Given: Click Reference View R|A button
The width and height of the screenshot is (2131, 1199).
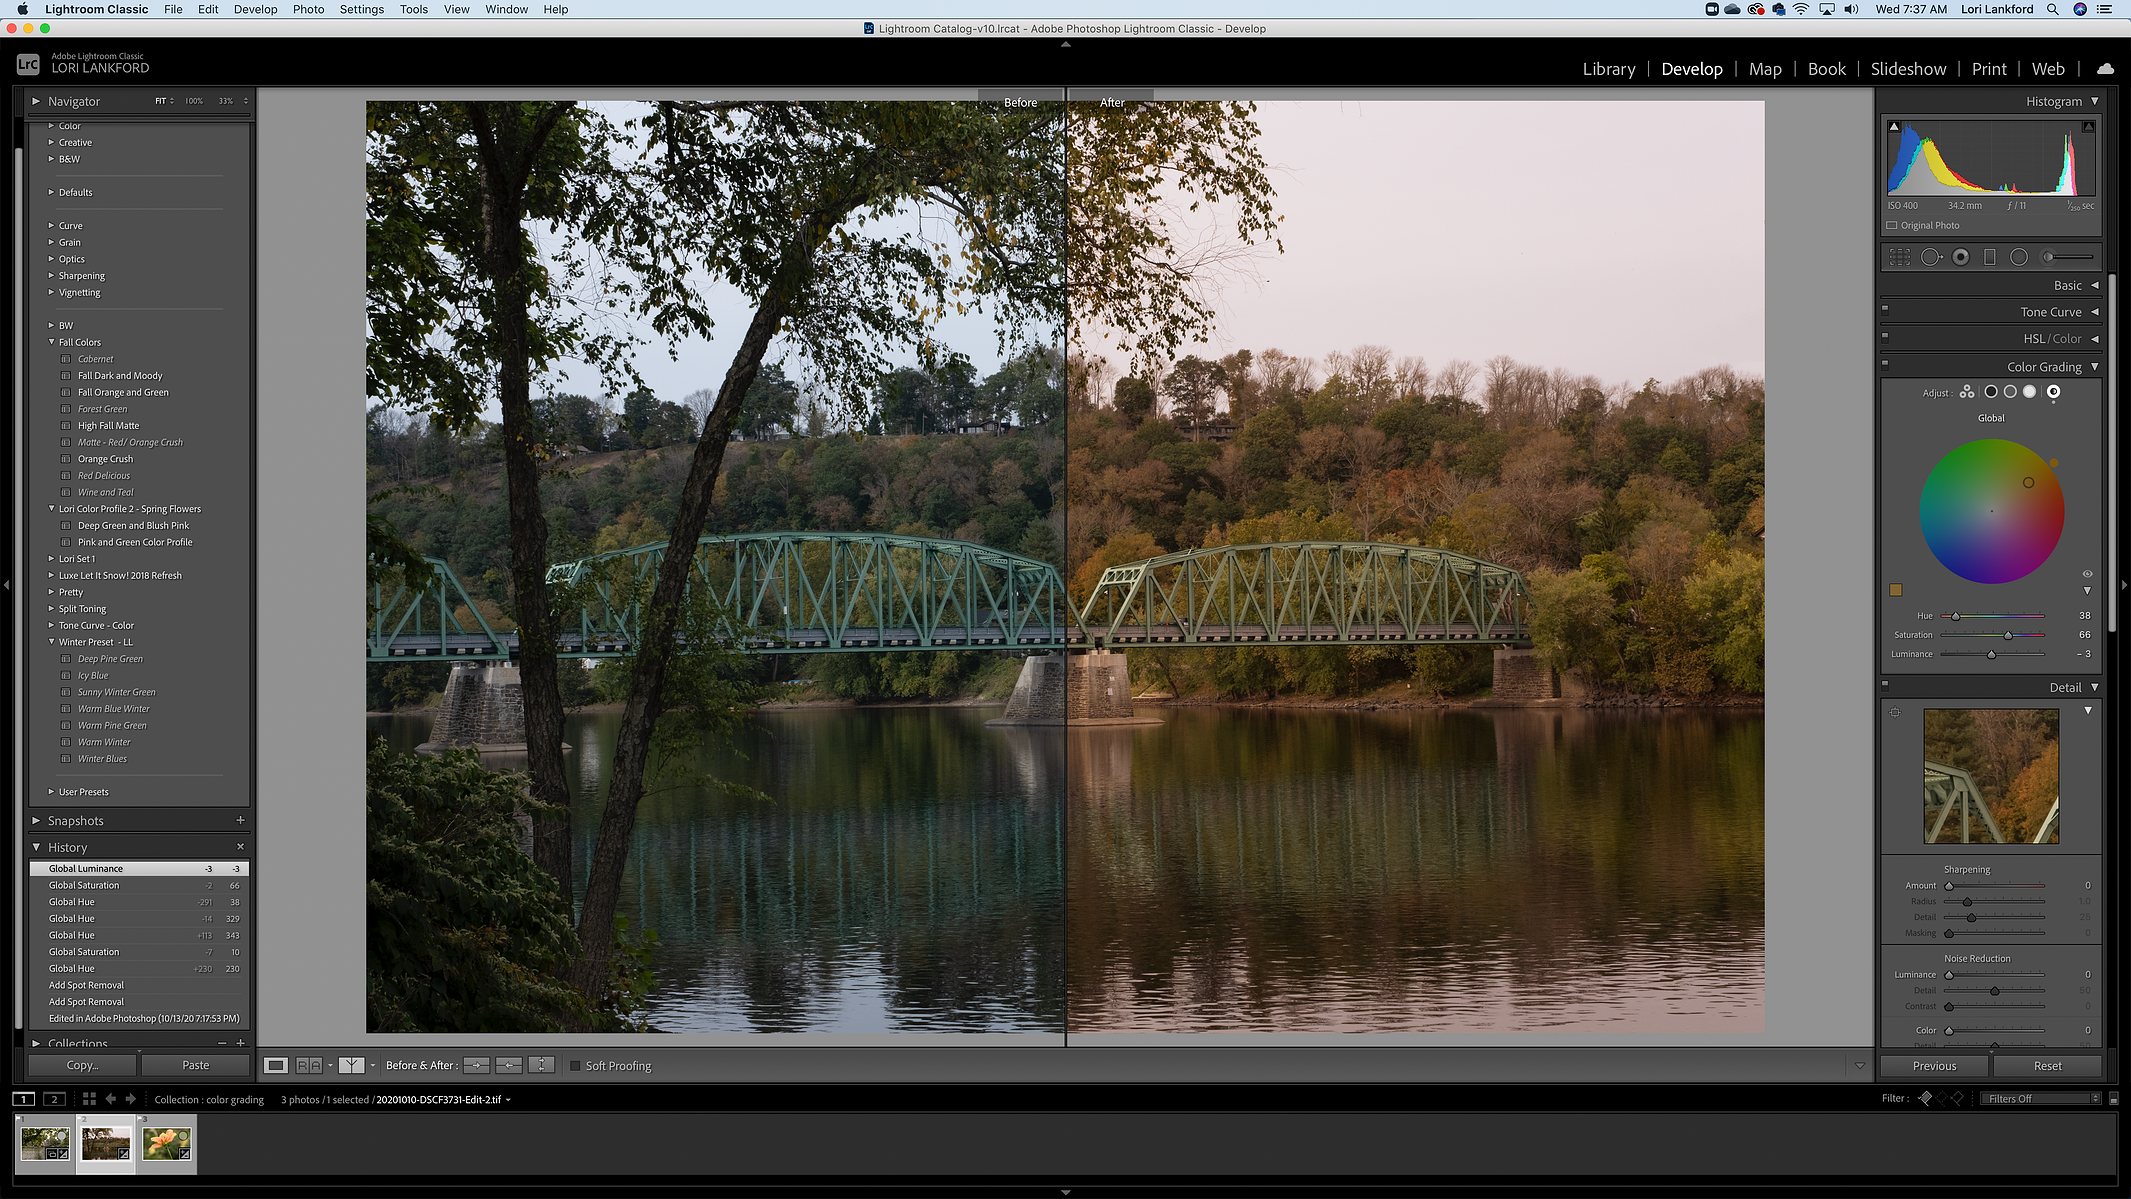Looking at the screenshot, I should pyautogui.click(x=309, y=1065).
